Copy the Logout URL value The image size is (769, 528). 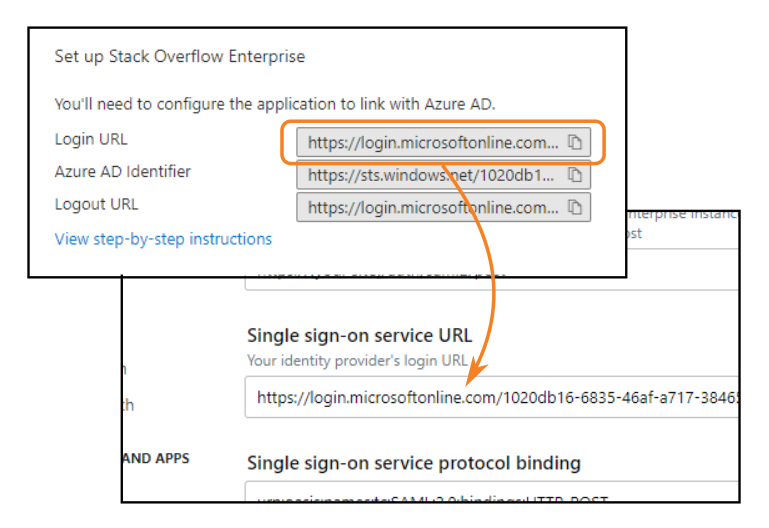[x=575, y=208]
